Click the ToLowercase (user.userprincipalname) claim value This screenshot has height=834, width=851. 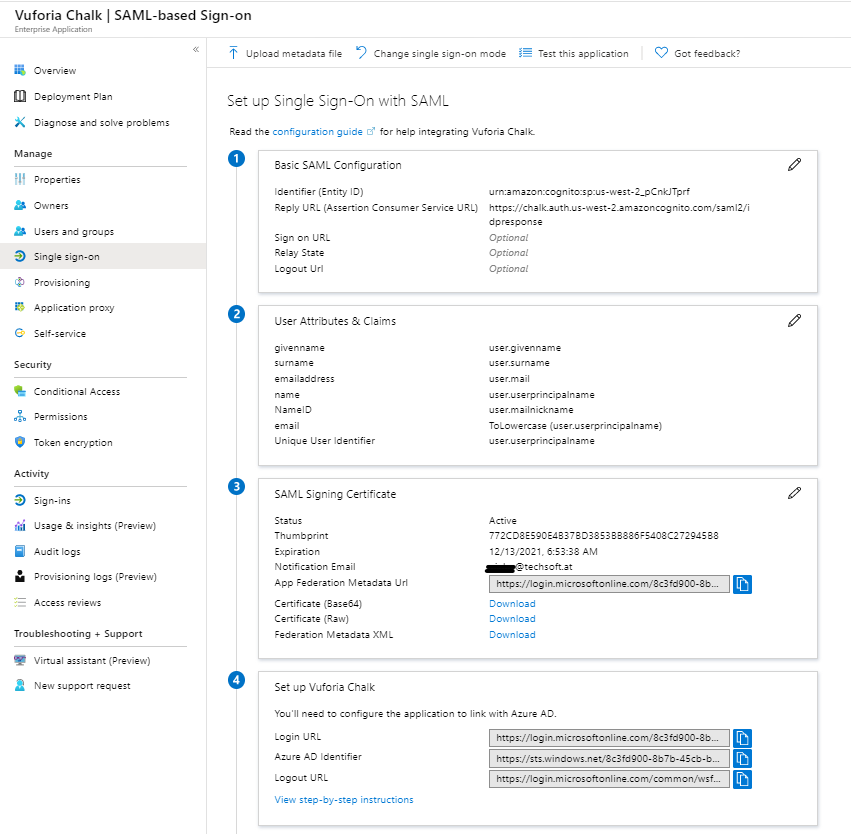pyautogui.click(x=575, y=425)
